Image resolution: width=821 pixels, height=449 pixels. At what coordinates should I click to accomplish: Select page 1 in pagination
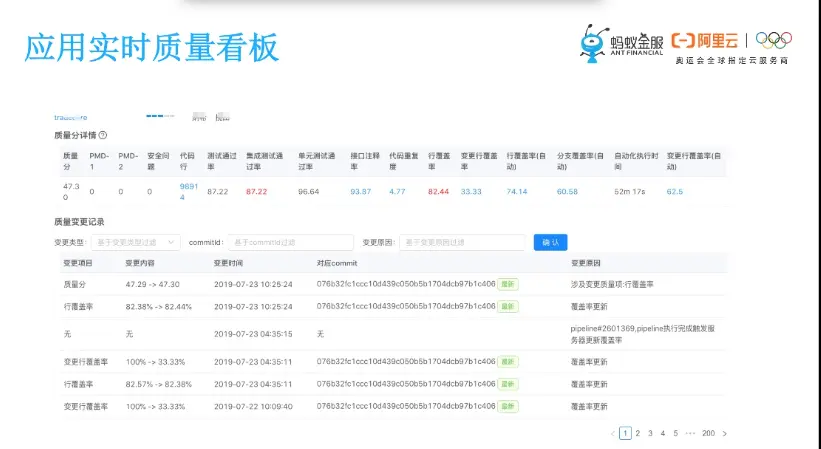625,433
